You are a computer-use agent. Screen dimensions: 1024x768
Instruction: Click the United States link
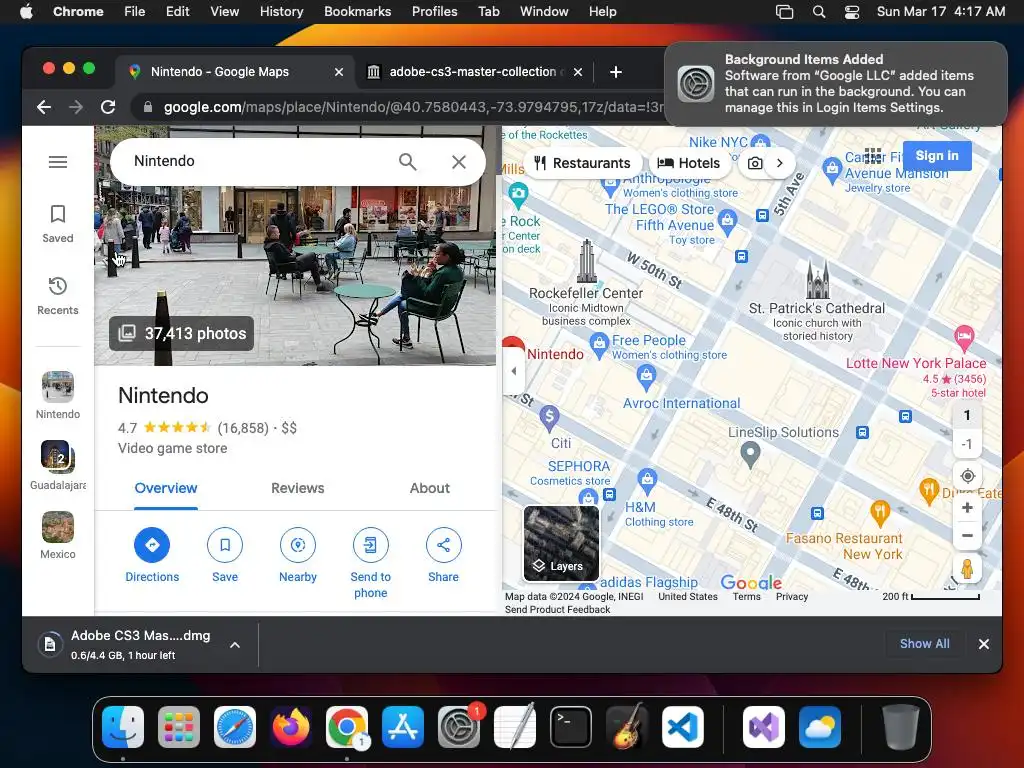click(688, 596)
